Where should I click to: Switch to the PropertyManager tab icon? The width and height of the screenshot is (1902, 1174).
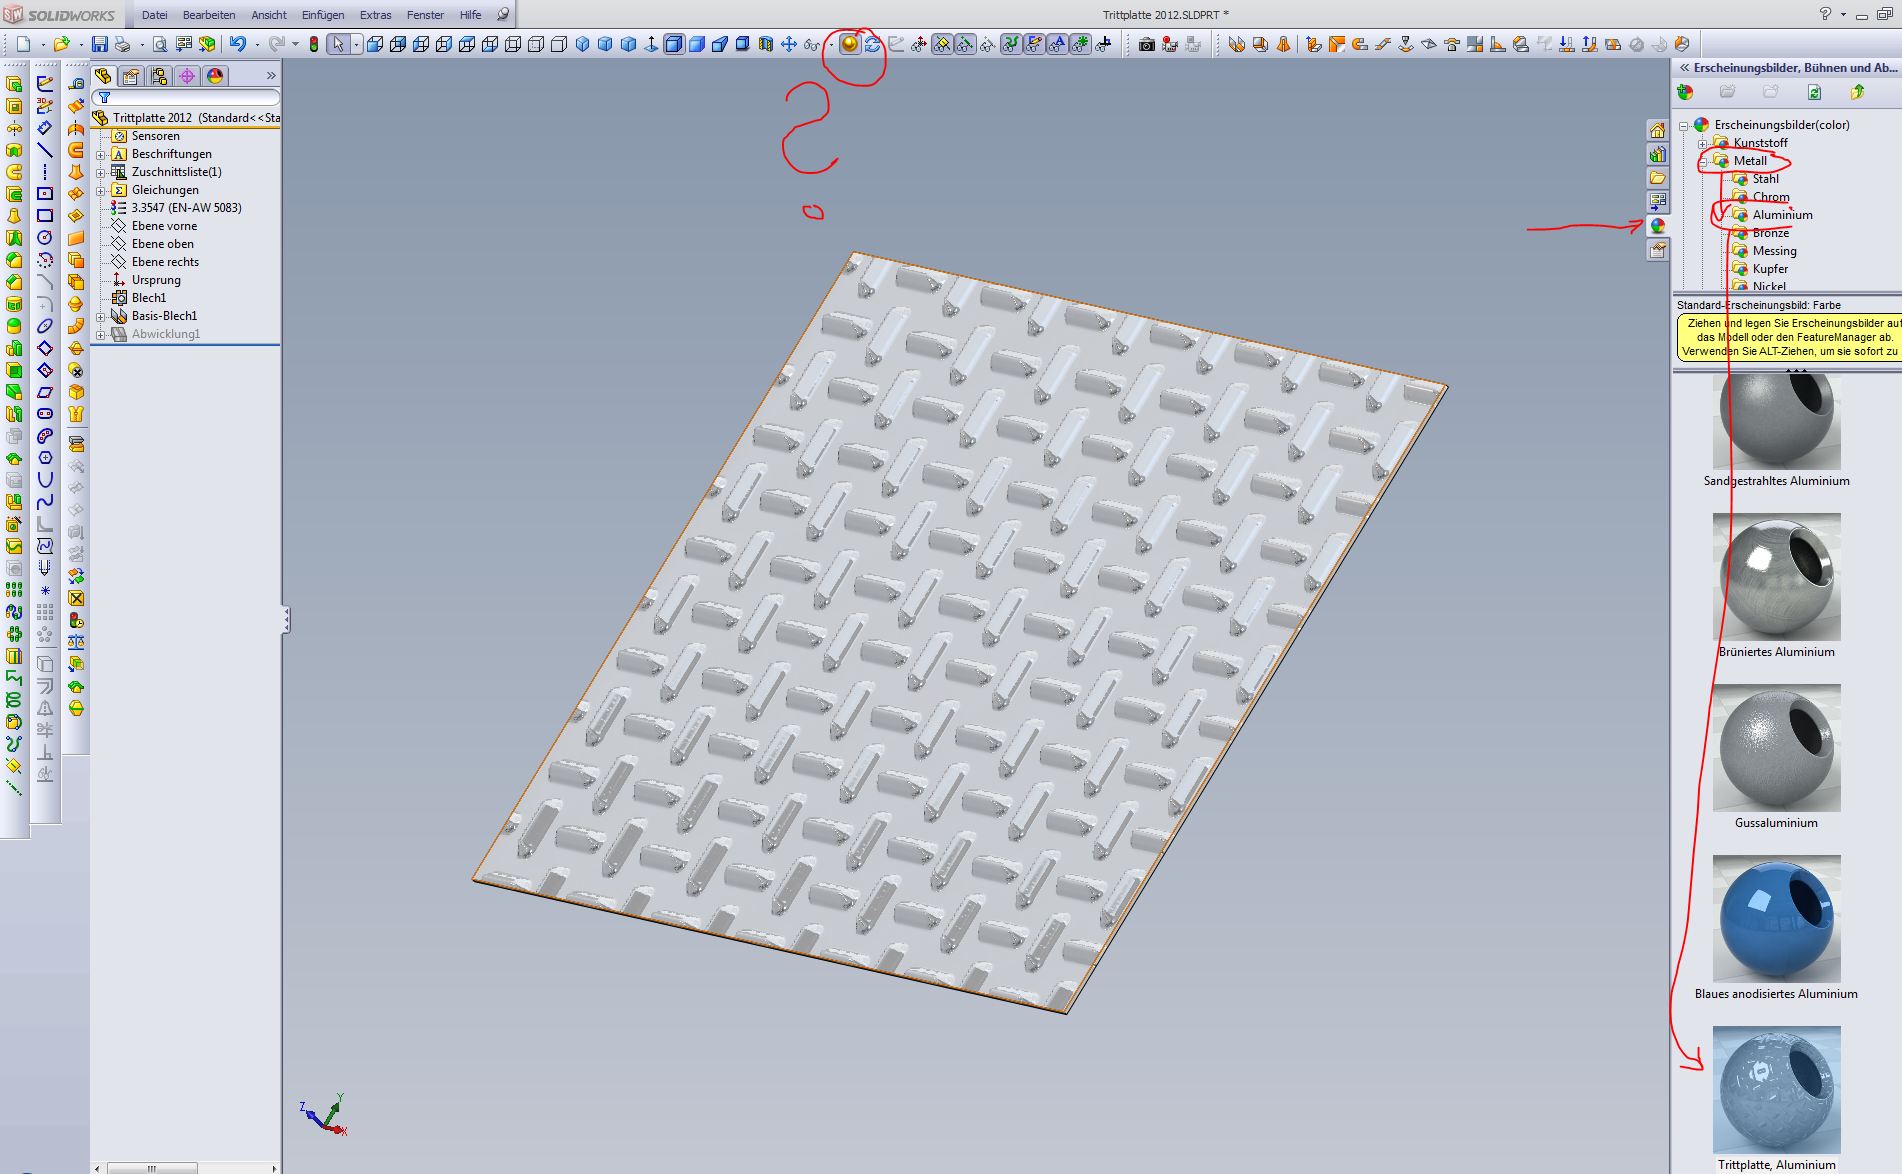131,76
